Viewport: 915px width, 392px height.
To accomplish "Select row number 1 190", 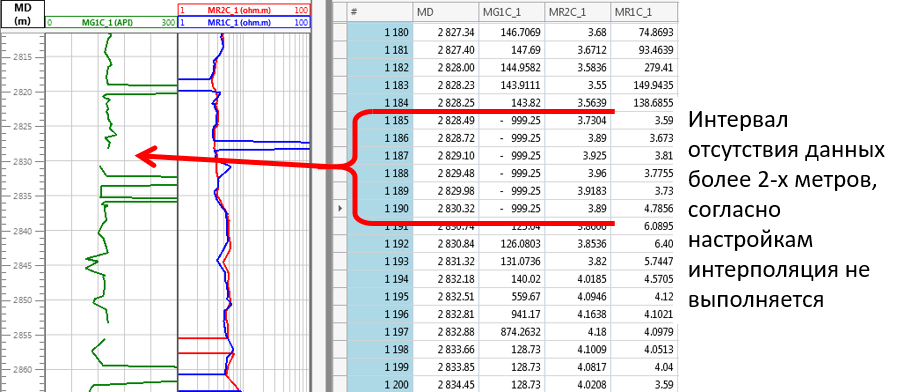I will coord(380,208).
